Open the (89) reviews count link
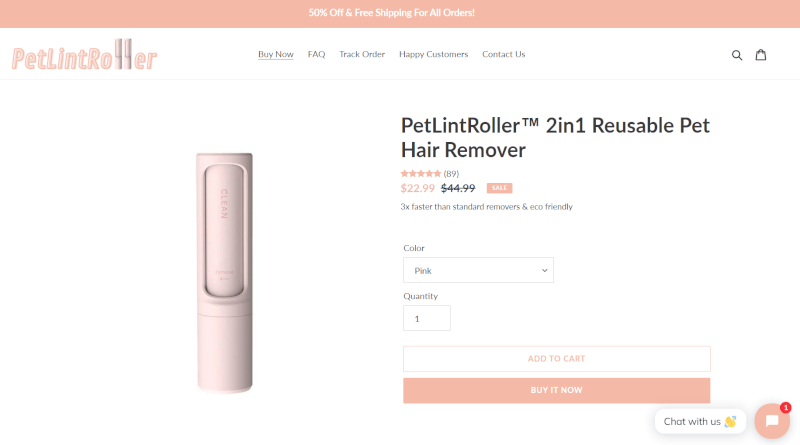Image resolution: width=800 pixels, height=445 pixels. click(x=451, y=174)
